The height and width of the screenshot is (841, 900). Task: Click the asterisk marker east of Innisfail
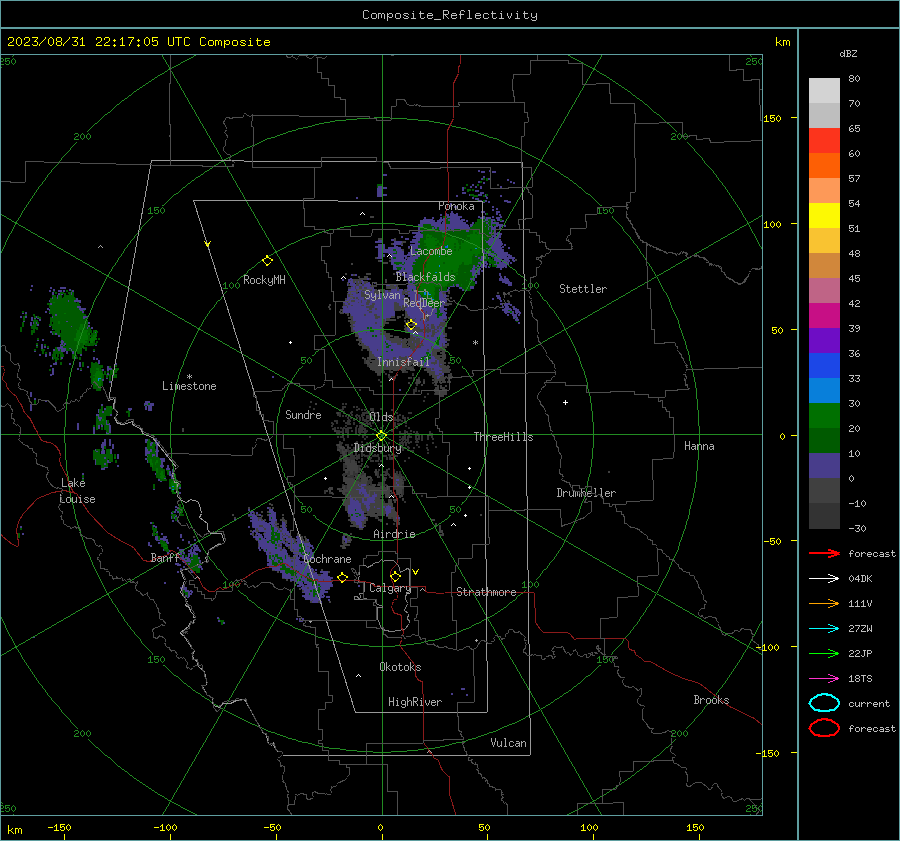(x=475, y=343)
